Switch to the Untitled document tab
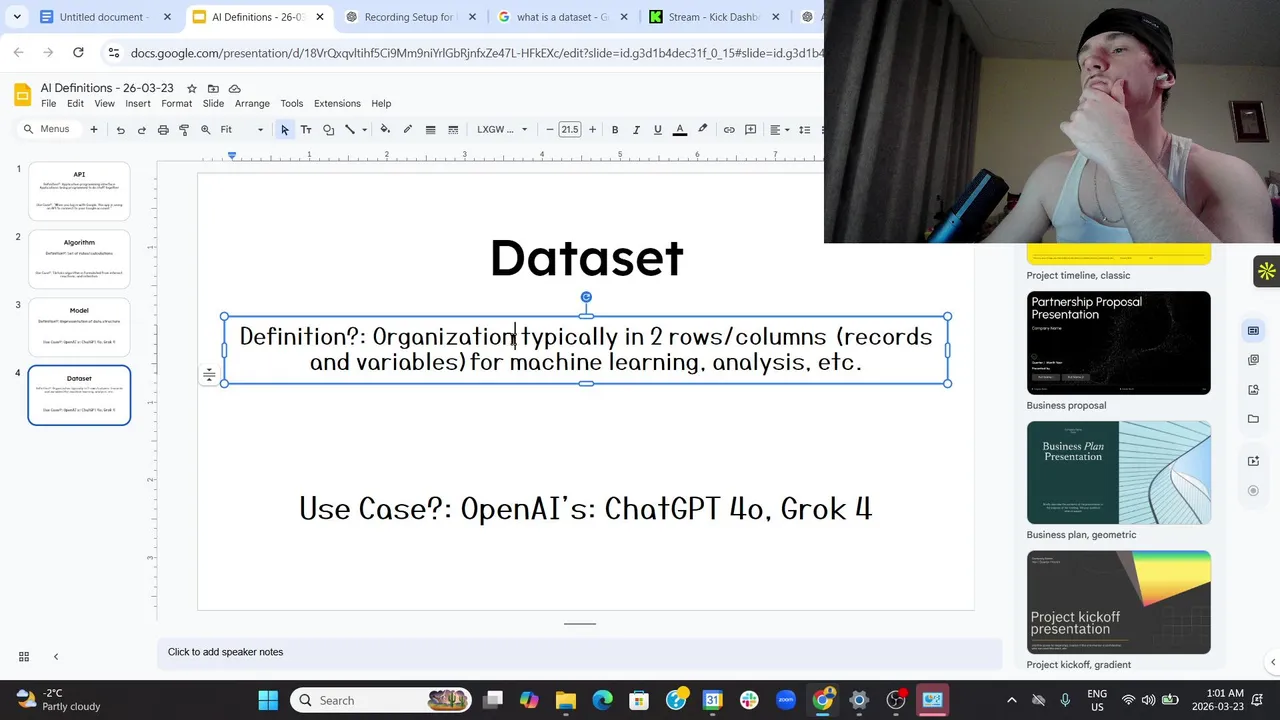This screenshot has height=720, width=1280. click(104, 17)
